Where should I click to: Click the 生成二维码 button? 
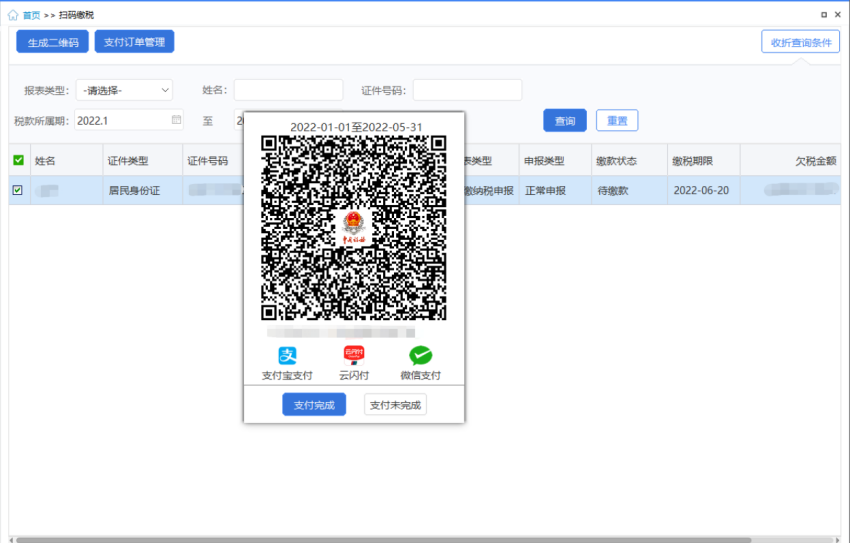pyautogui.click(x=53, y=42)
